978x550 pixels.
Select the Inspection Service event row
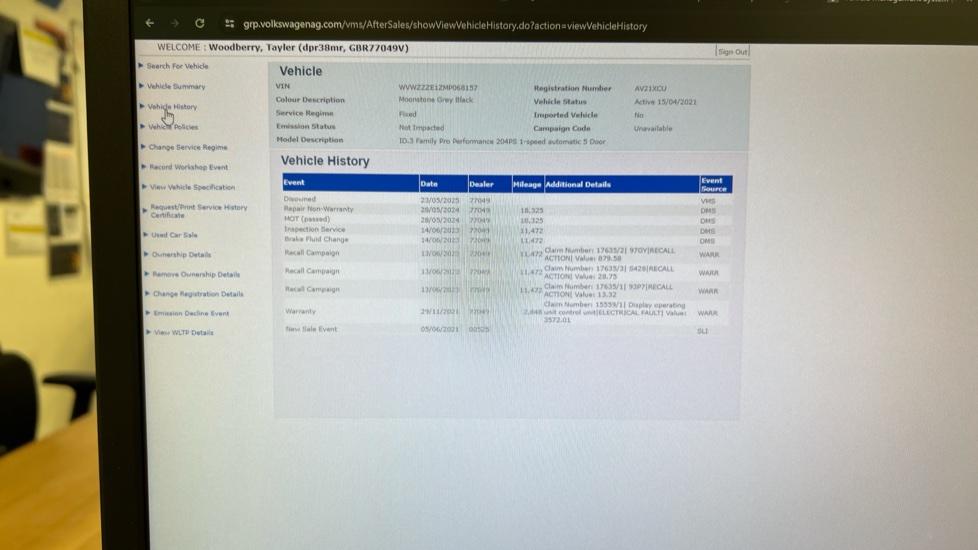click(x=507, y=230)
